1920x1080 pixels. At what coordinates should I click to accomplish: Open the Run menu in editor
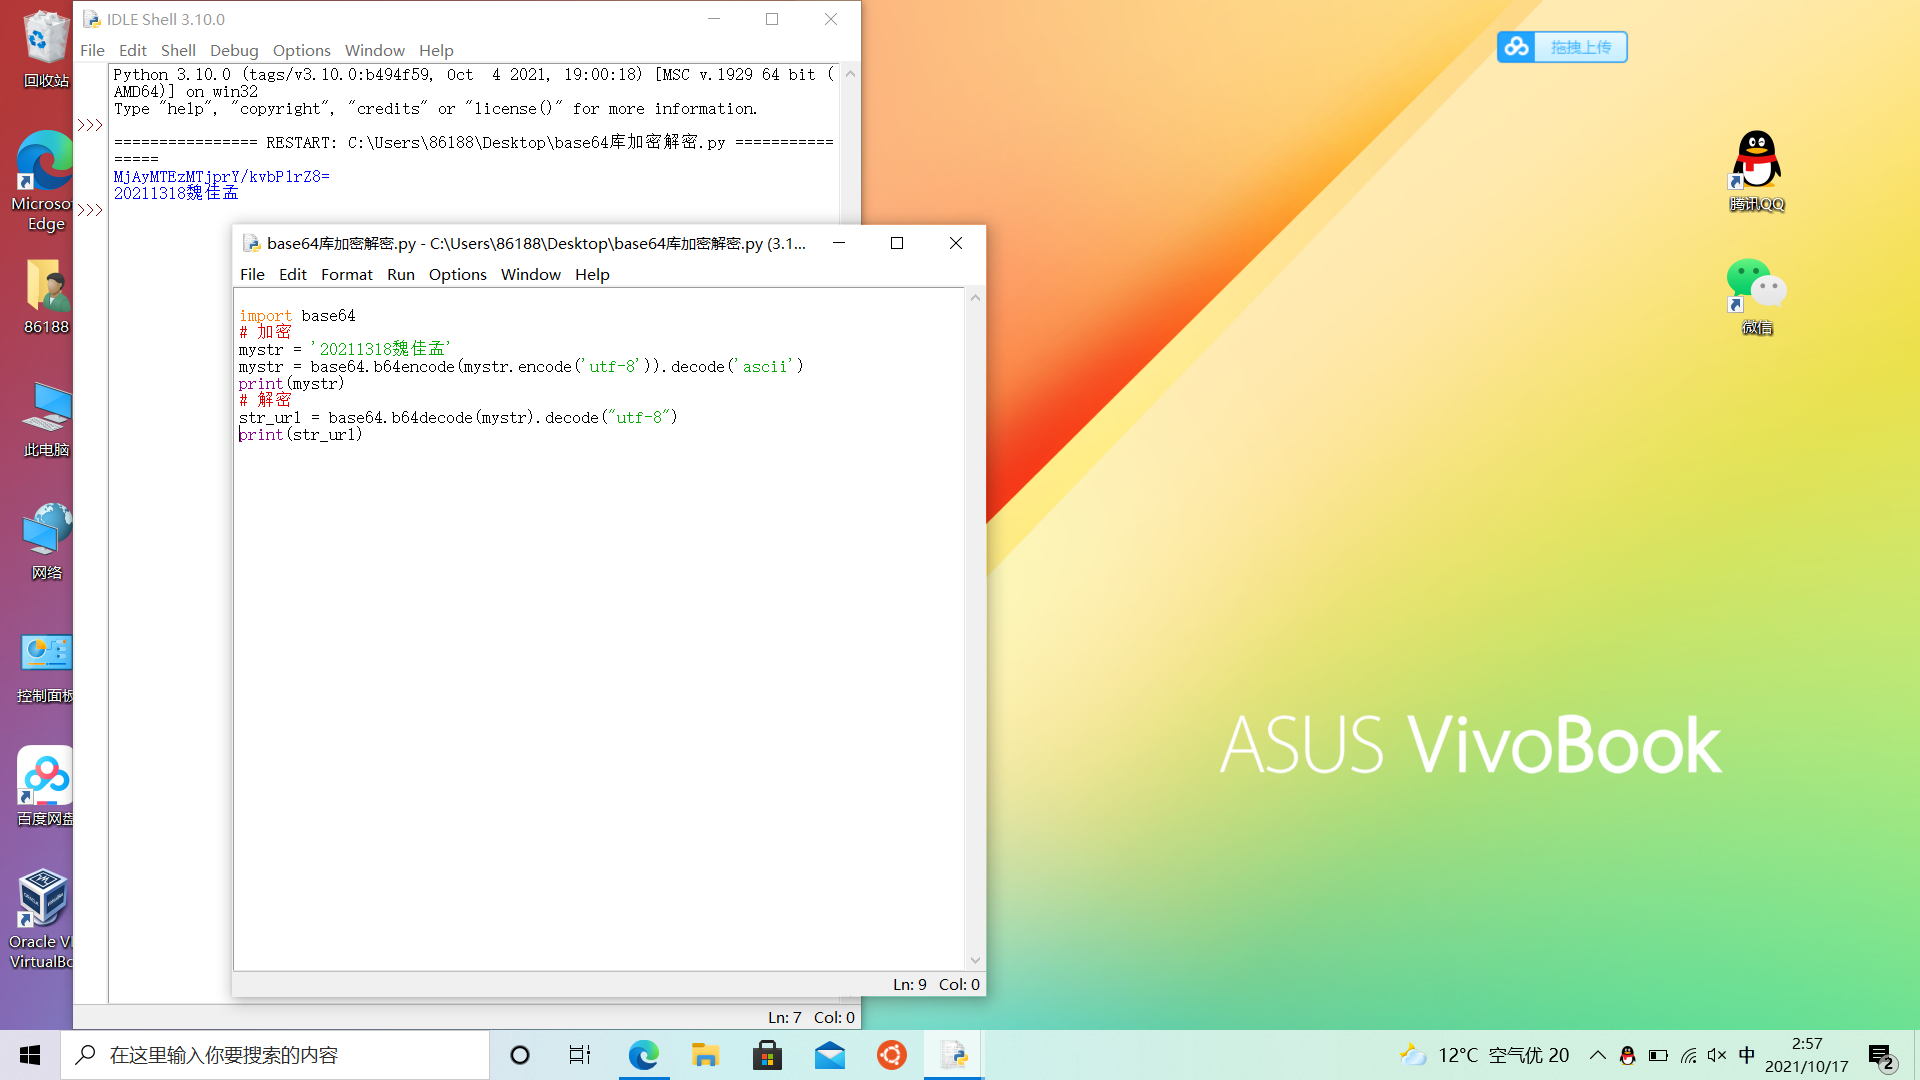click(400, 274)
